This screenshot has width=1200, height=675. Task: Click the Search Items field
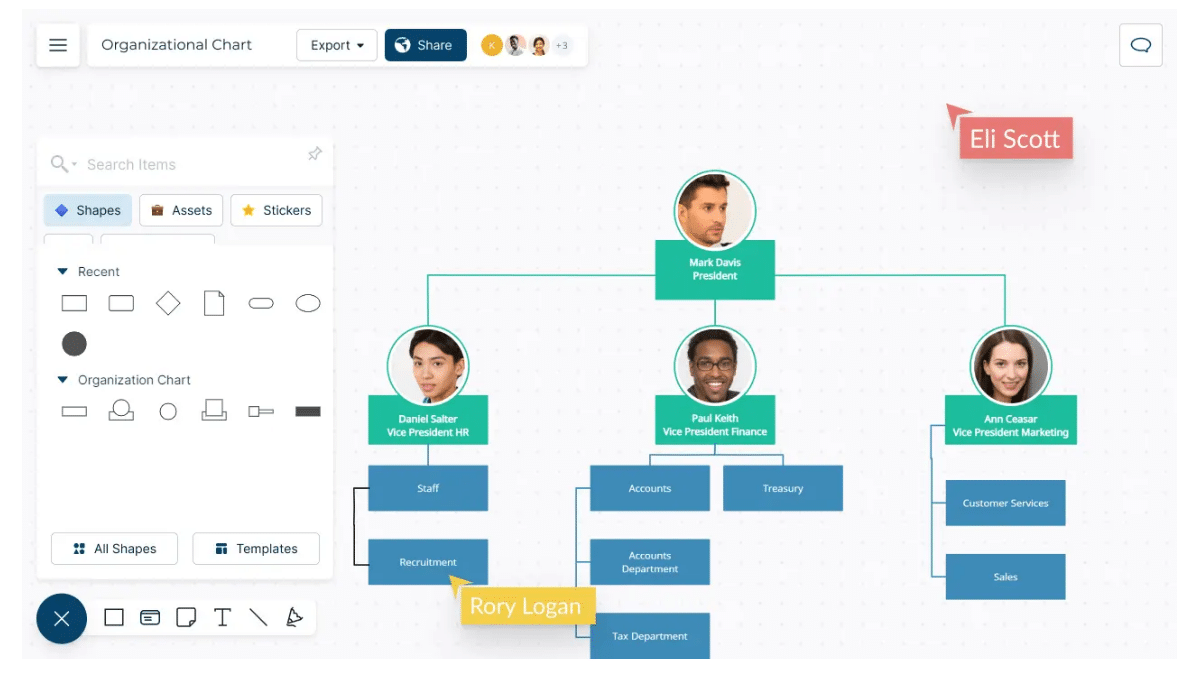185,164
